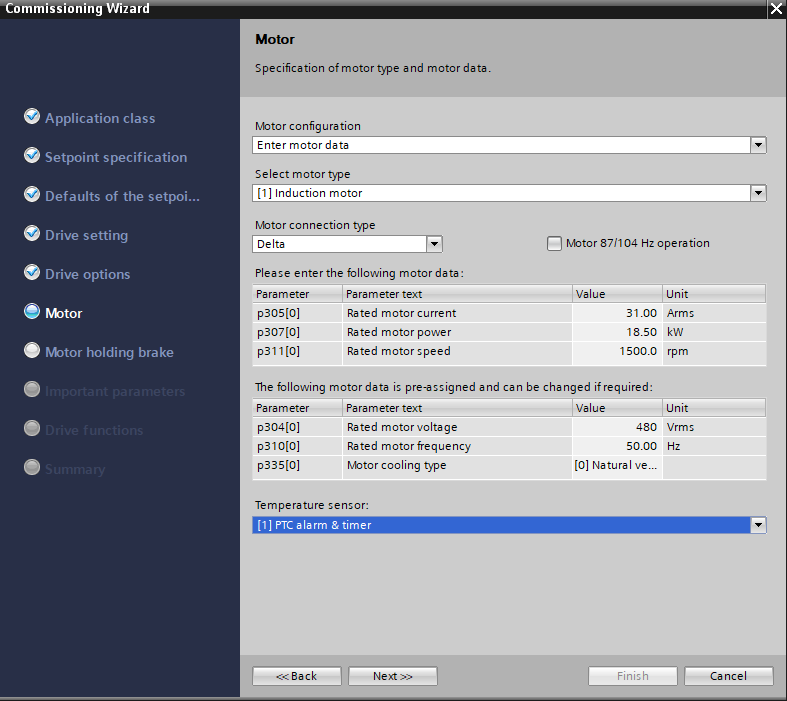The image size is (787, 701).
Task: Open the Motor configuration dropdown
Action: [758, 145]
